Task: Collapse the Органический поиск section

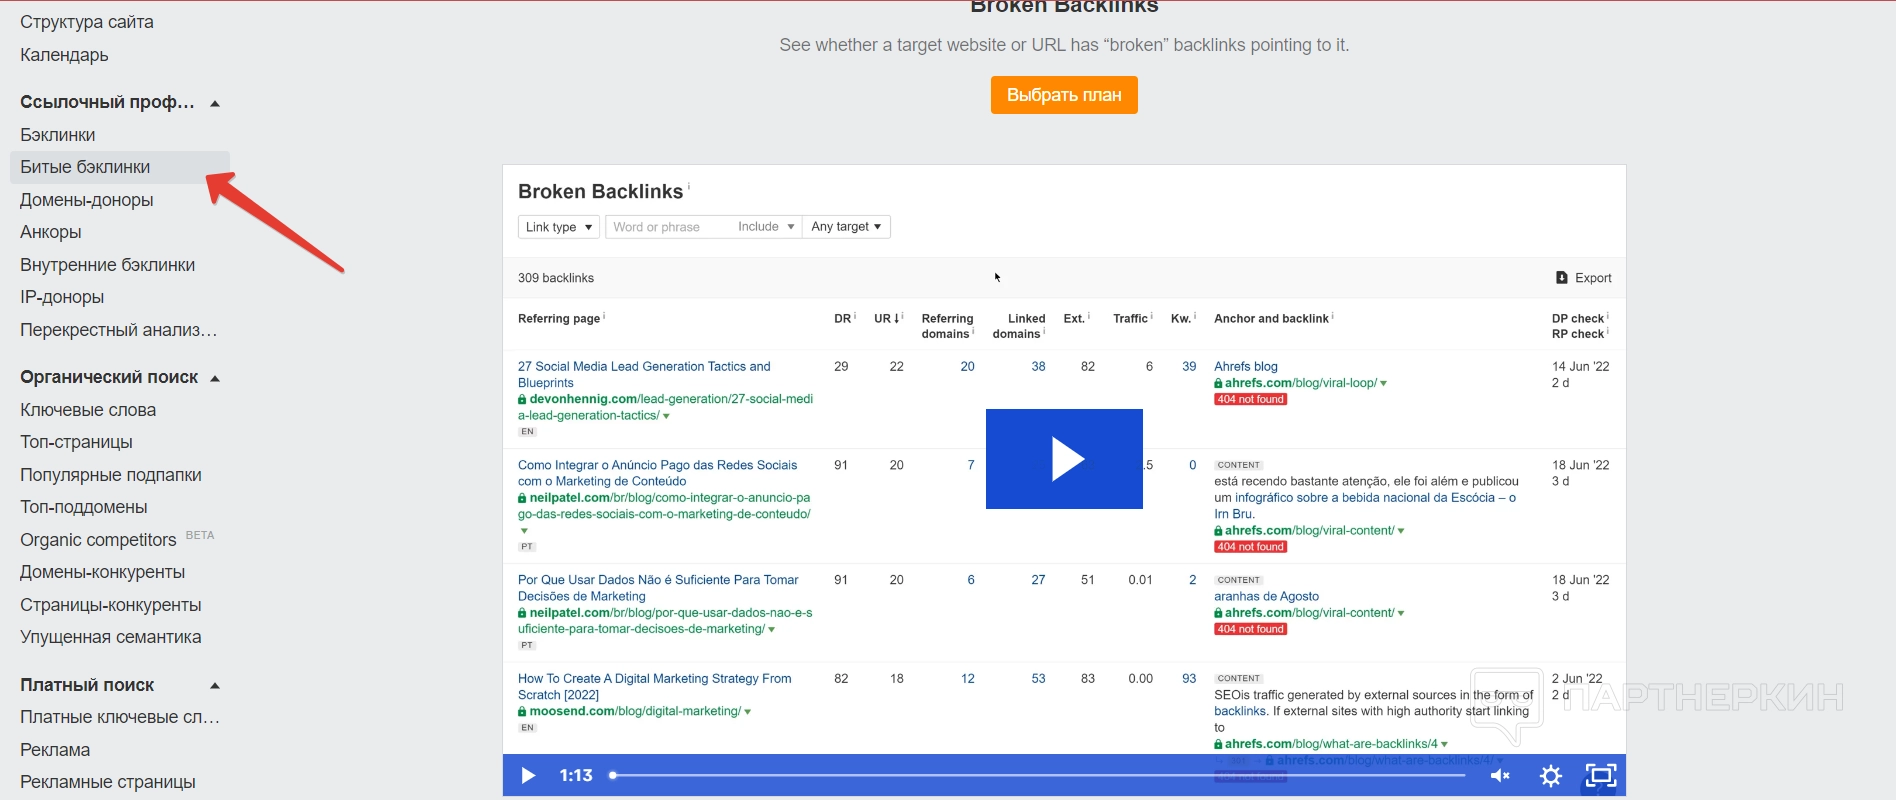Action: (x=215, y=378)
